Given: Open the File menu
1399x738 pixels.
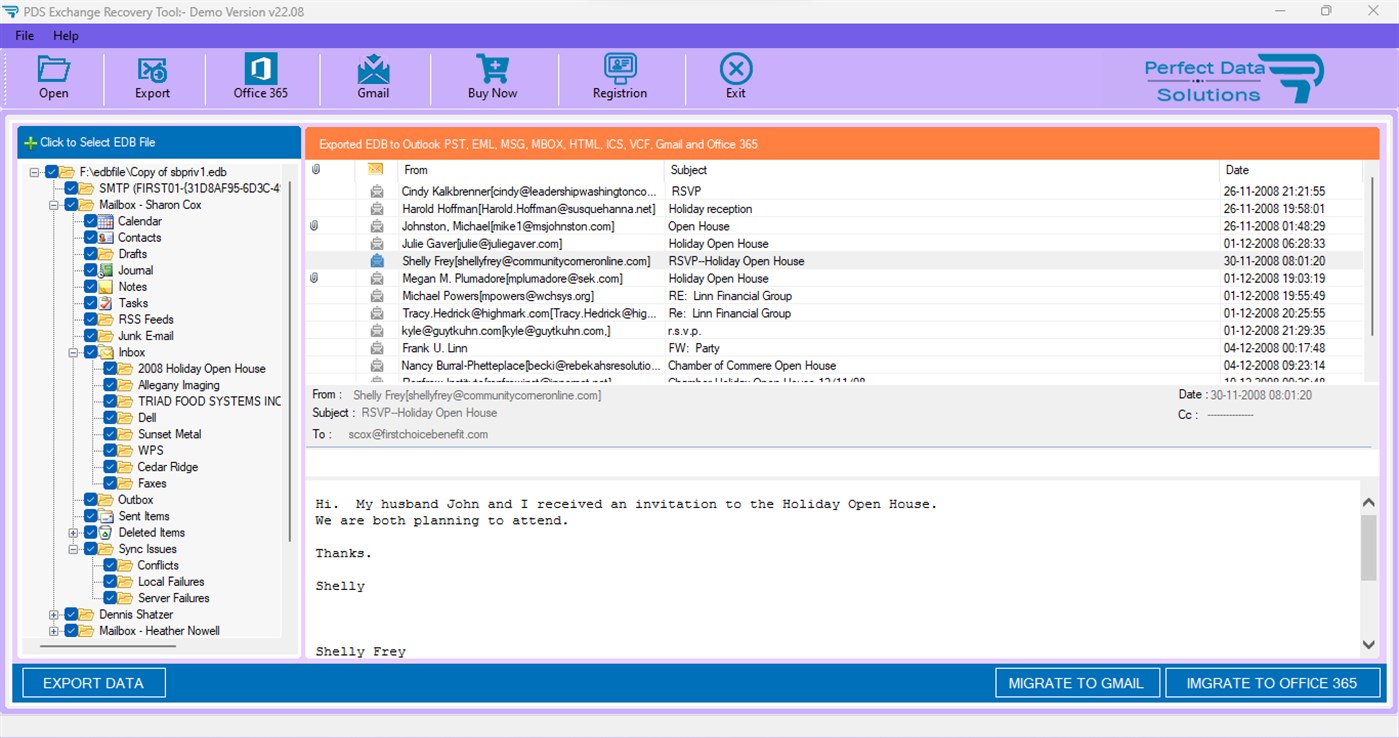Looking at the screenshot, I should point(23,35).
